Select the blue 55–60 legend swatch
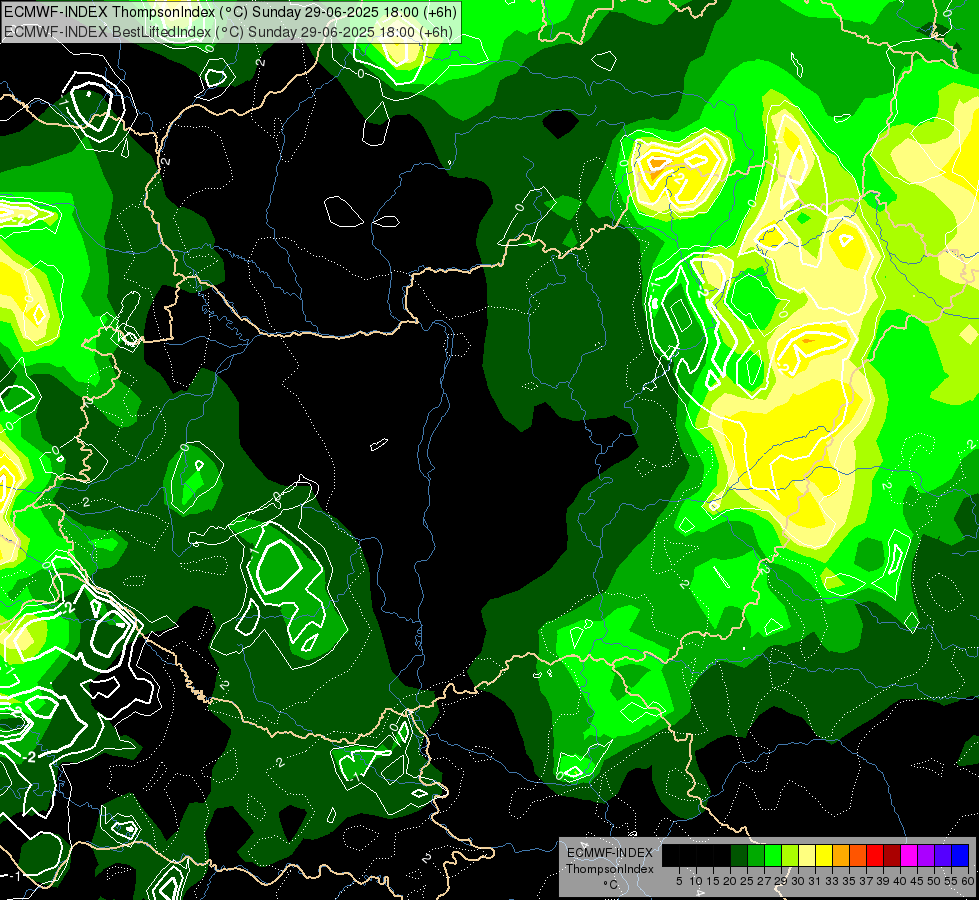The width and height of the screenshot is (979, 900). click(960, 855)
